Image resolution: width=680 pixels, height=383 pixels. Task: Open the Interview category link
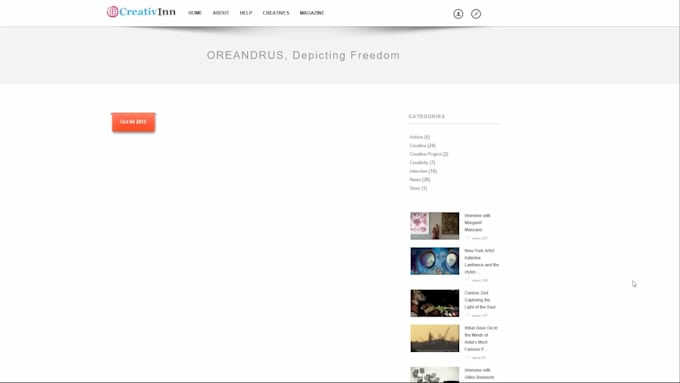423,171
